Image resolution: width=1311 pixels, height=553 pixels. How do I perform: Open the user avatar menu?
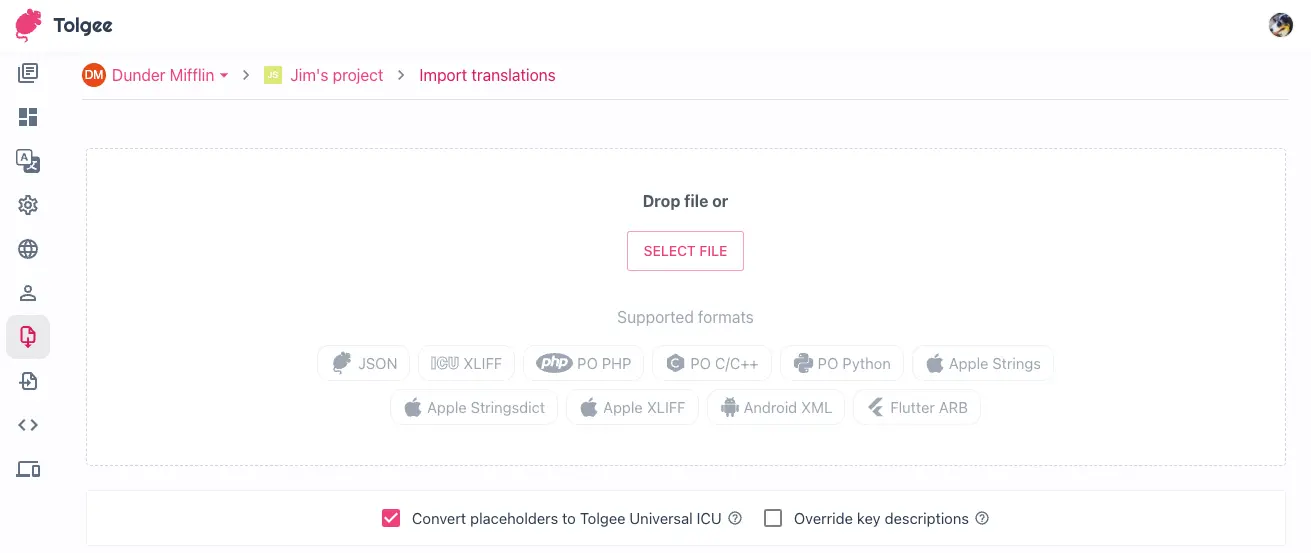point(1280,25)
